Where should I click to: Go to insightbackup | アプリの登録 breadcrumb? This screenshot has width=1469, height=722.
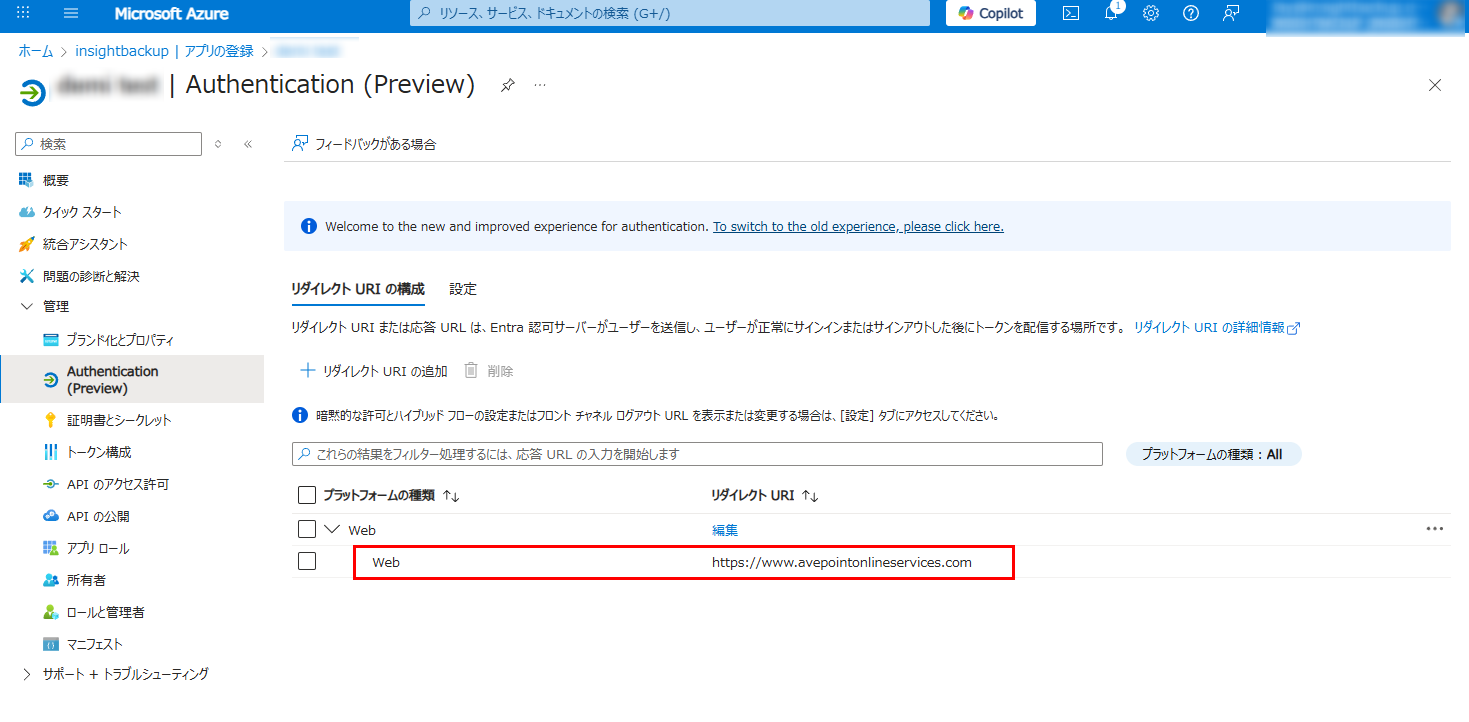point(164,51)
